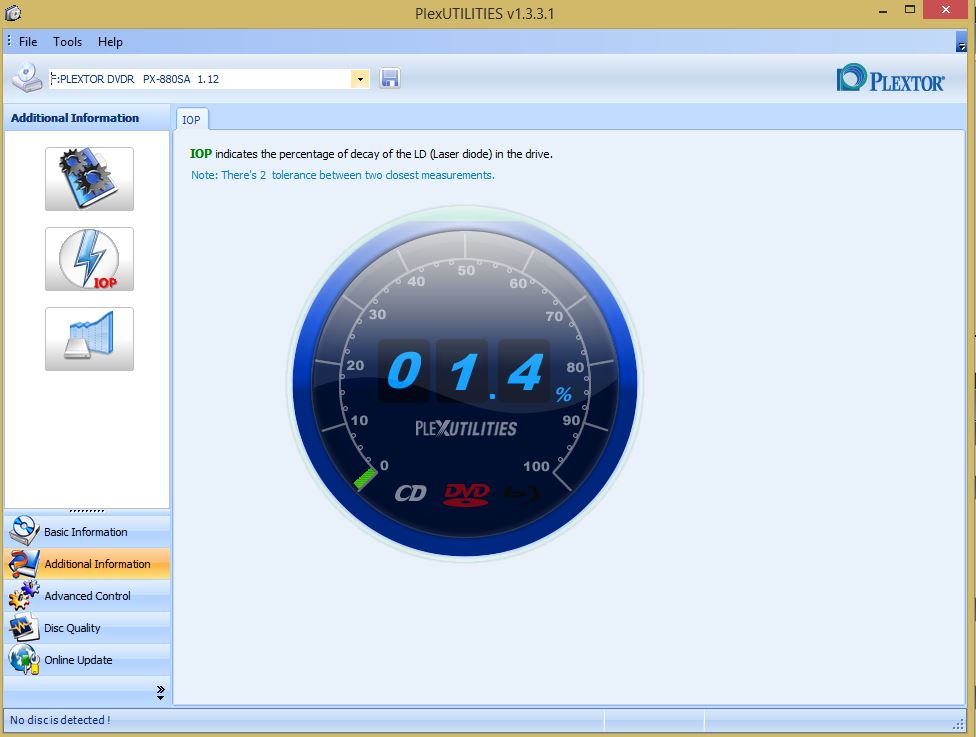
Task: Expand the navigation pane overflow chevron
Action: [161, 692]
